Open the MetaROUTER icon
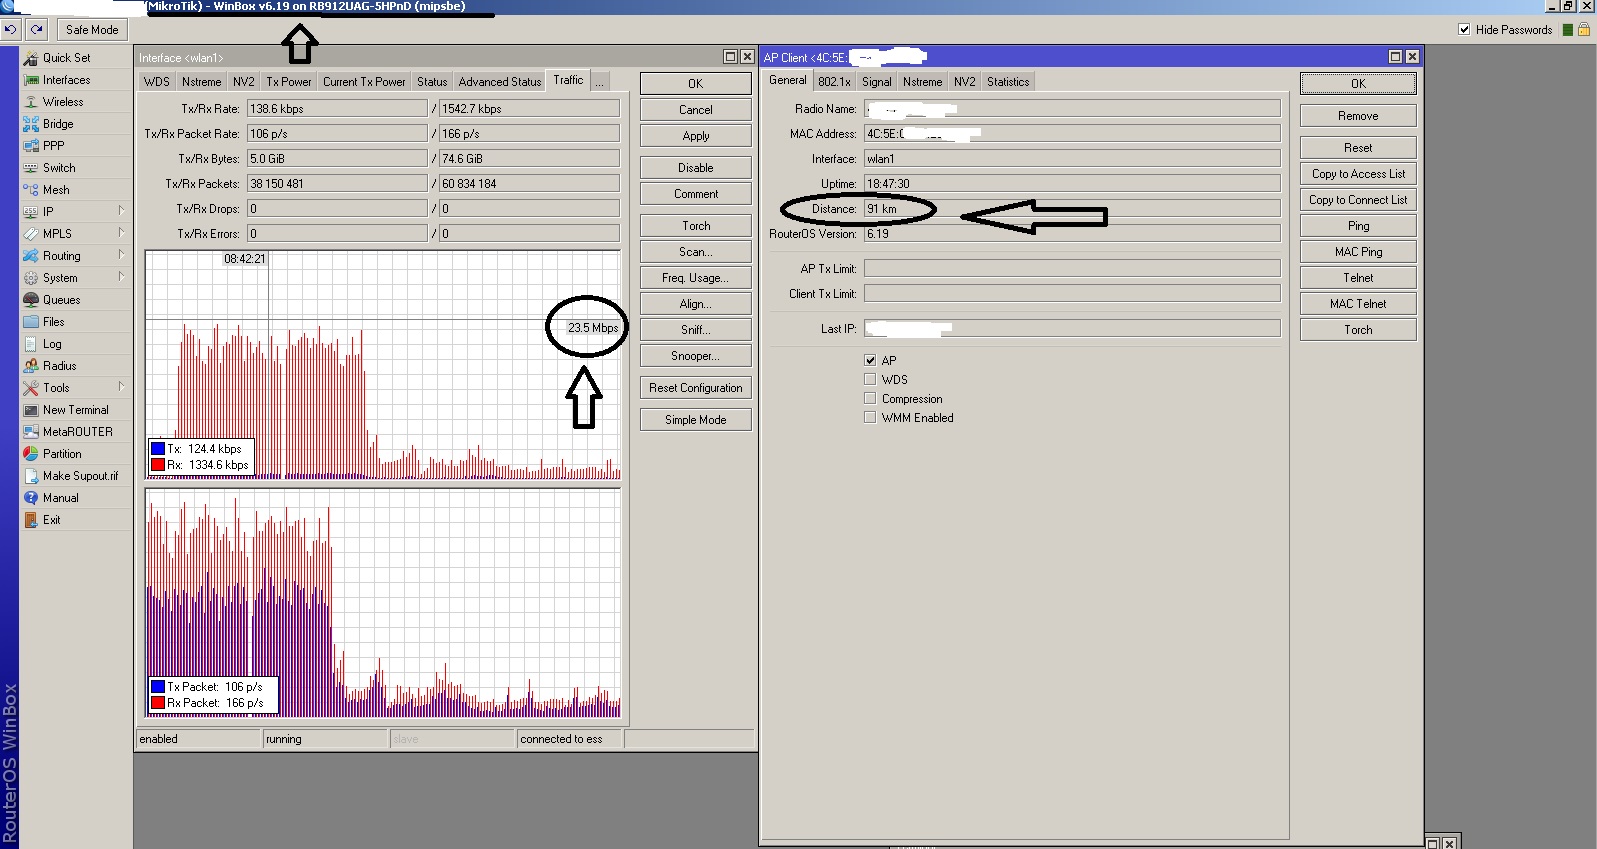 [31, 432]
